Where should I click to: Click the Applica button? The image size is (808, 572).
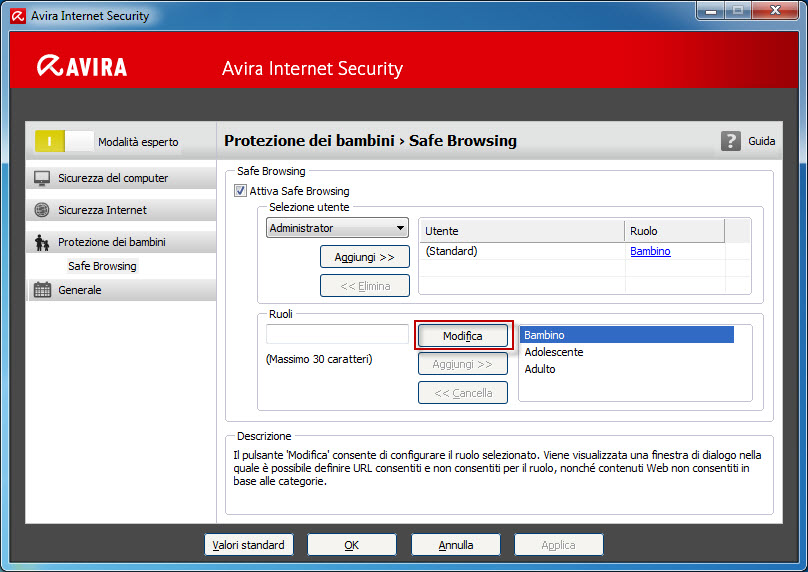coord(559,545)
